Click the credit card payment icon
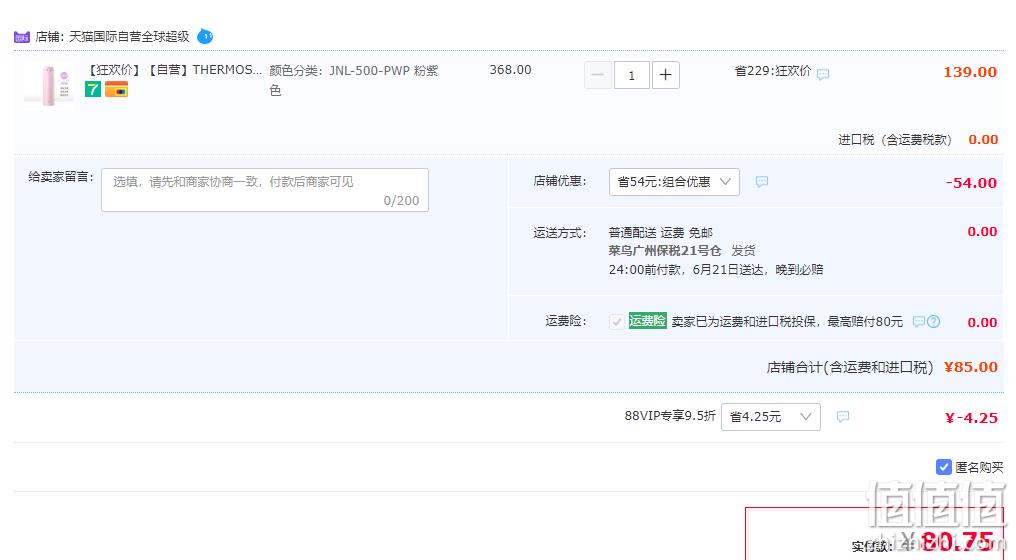This screenshot has width=1016, height=560. click(x=117, y=89)
